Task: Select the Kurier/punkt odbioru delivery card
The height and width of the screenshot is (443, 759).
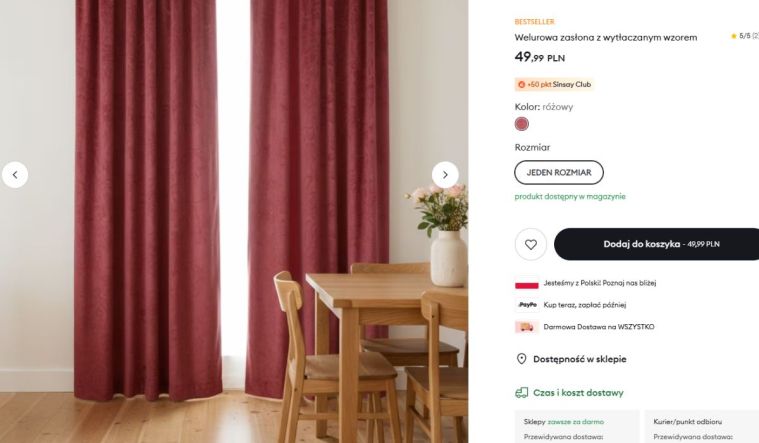Action: 701,427
